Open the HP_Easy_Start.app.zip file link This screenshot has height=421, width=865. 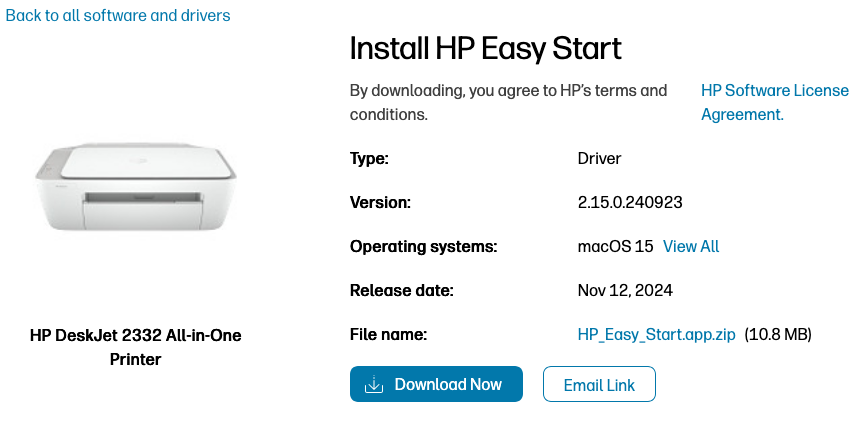[x=656, y=334]
